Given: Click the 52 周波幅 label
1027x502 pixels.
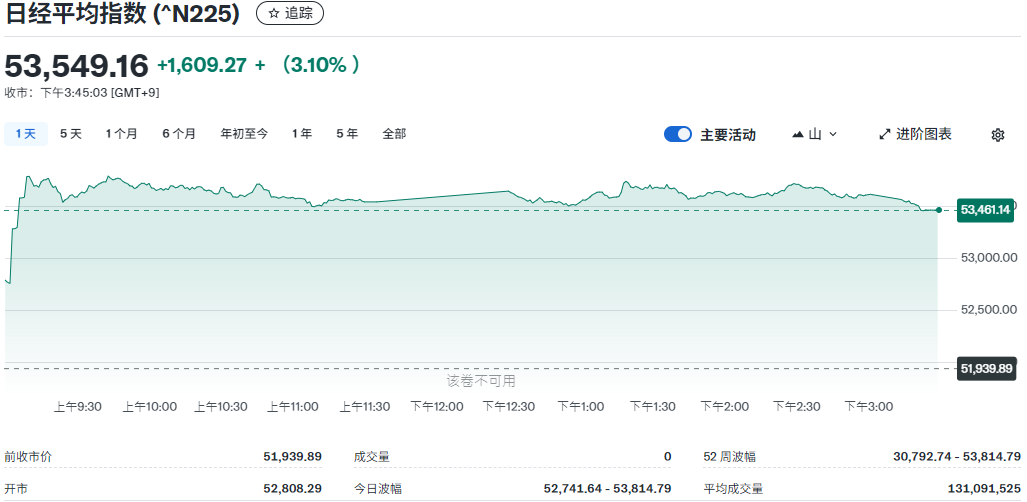Looking at the screenshot, I should 729,456.
